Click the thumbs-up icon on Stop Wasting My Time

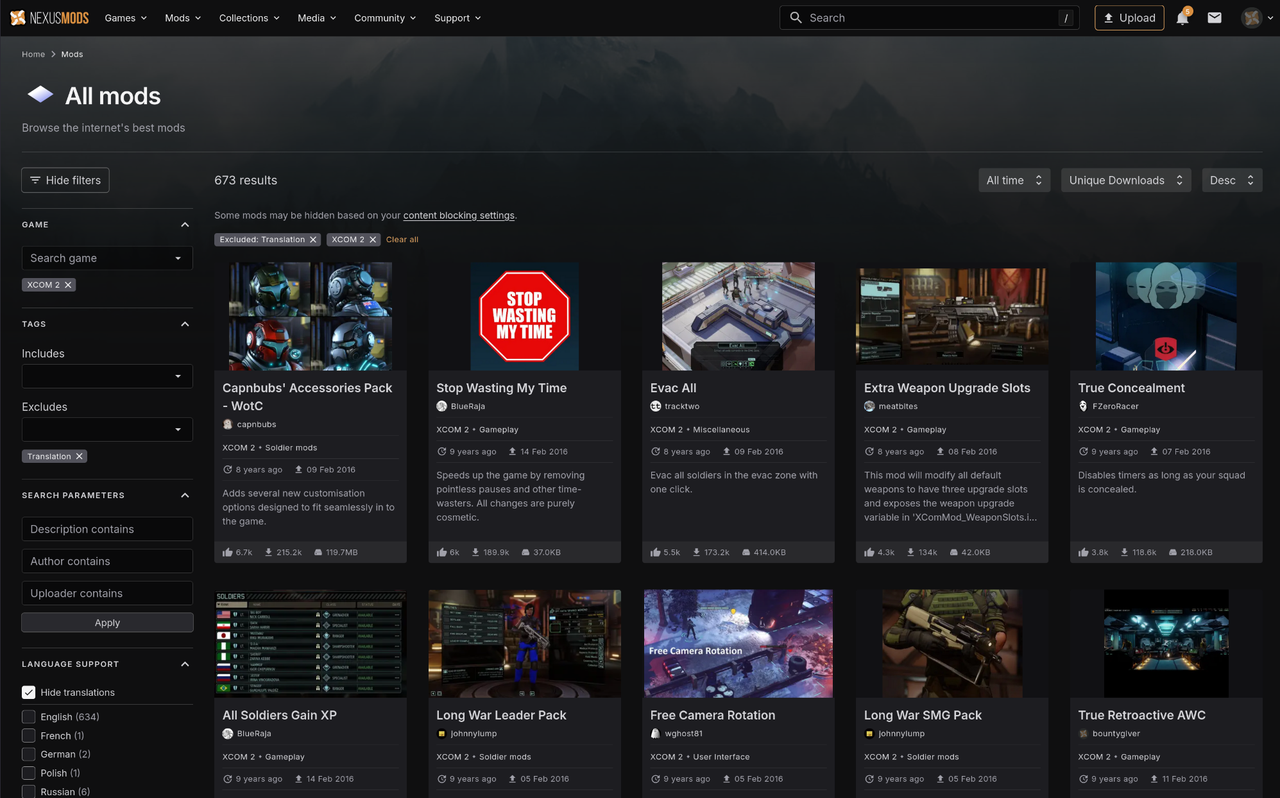442,552
